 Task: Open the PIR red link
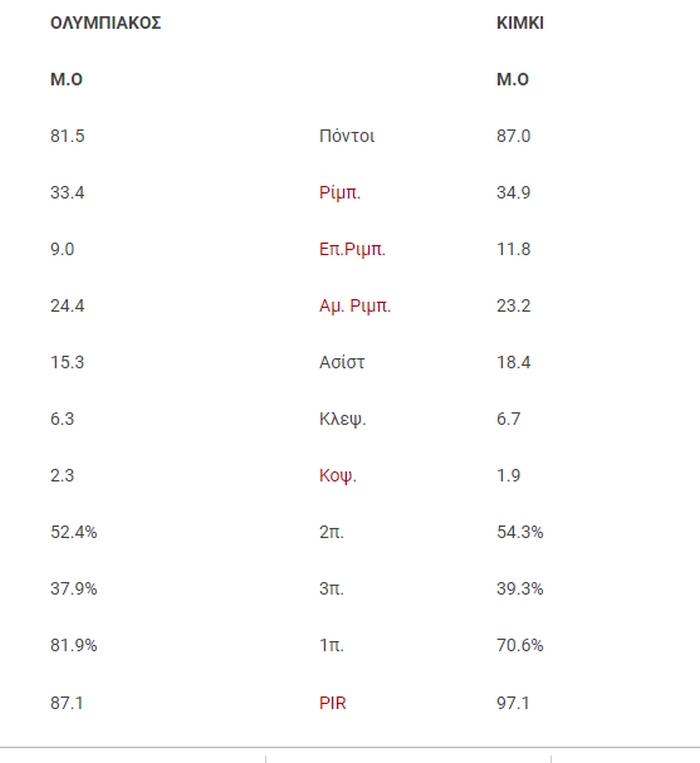(x=332, y=703)
